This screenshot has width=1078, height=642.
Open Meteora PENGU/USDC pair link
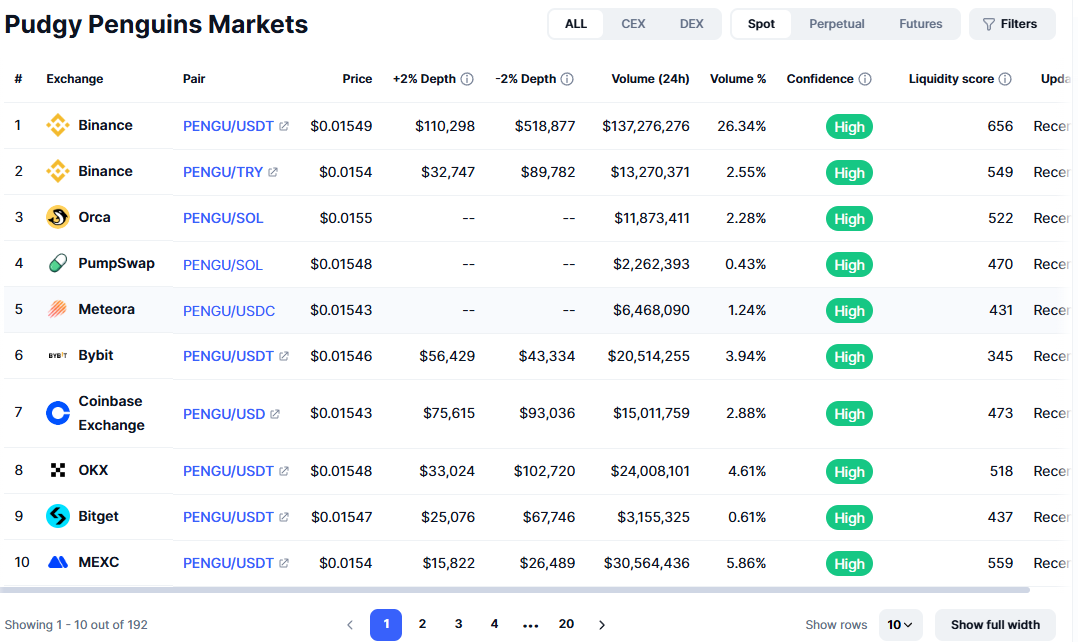(229, 311)
